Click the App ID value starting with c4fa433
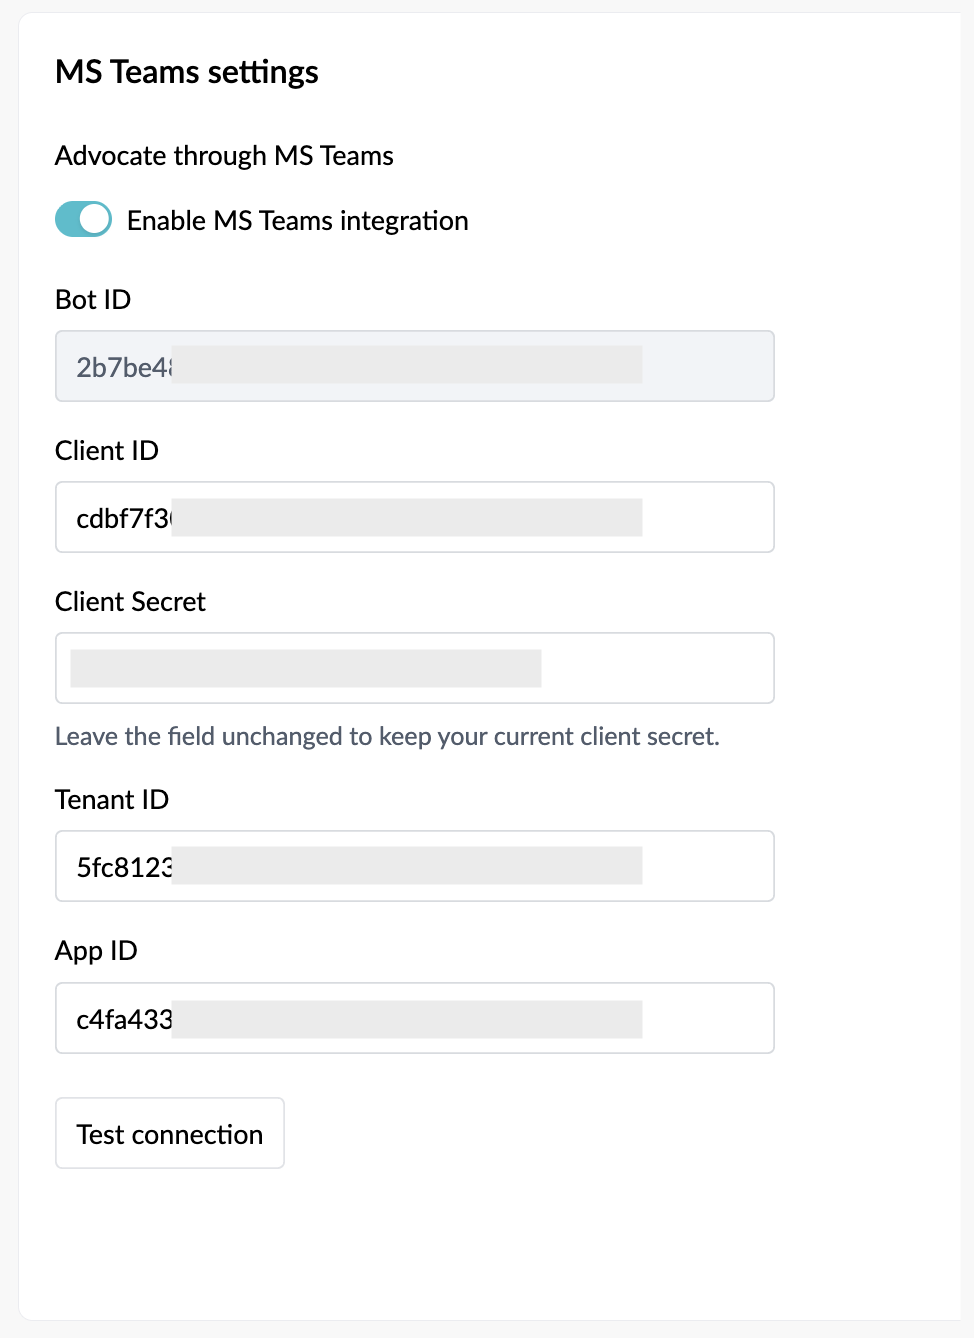 [x=121, y=1018]
